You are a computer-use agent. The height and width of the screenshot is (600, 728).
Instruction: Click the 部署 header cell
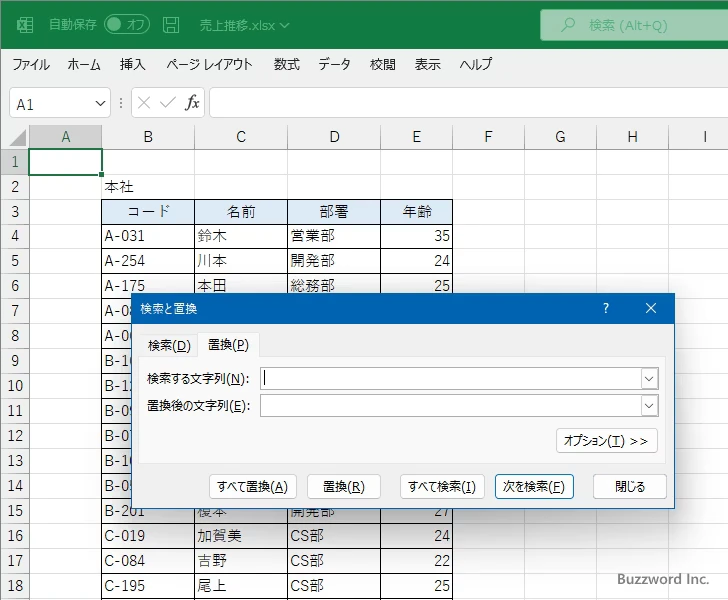click(x=334, y=212)
